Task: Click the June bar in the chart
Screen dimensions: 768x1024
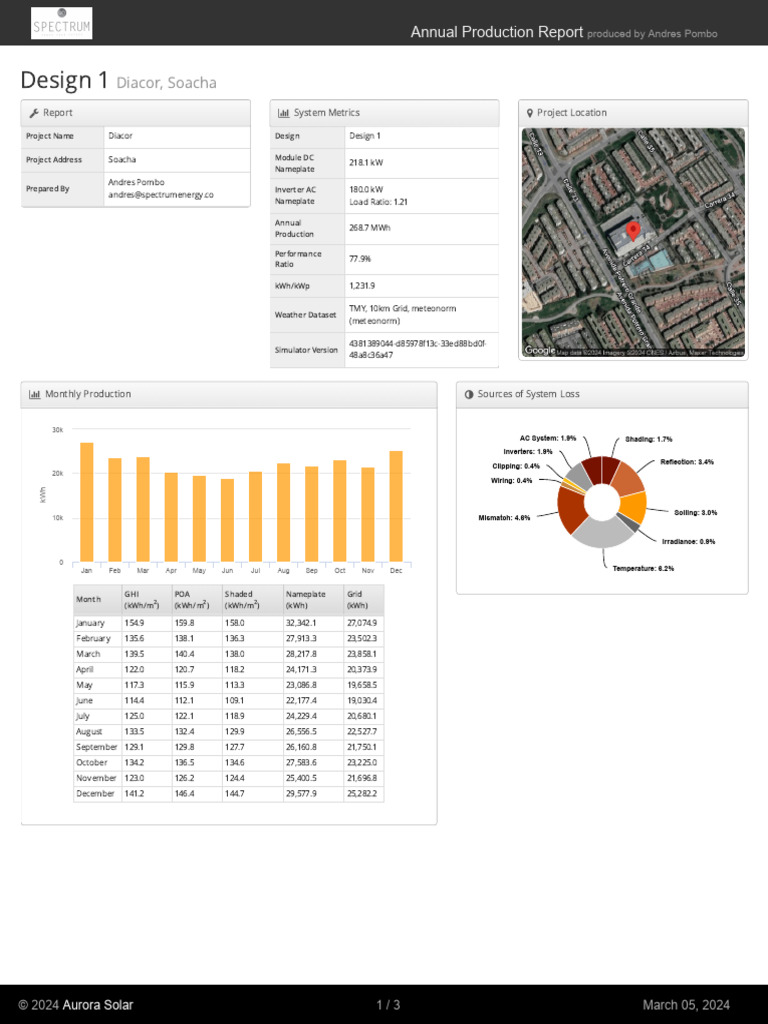Action: click(x=227, y=520)
